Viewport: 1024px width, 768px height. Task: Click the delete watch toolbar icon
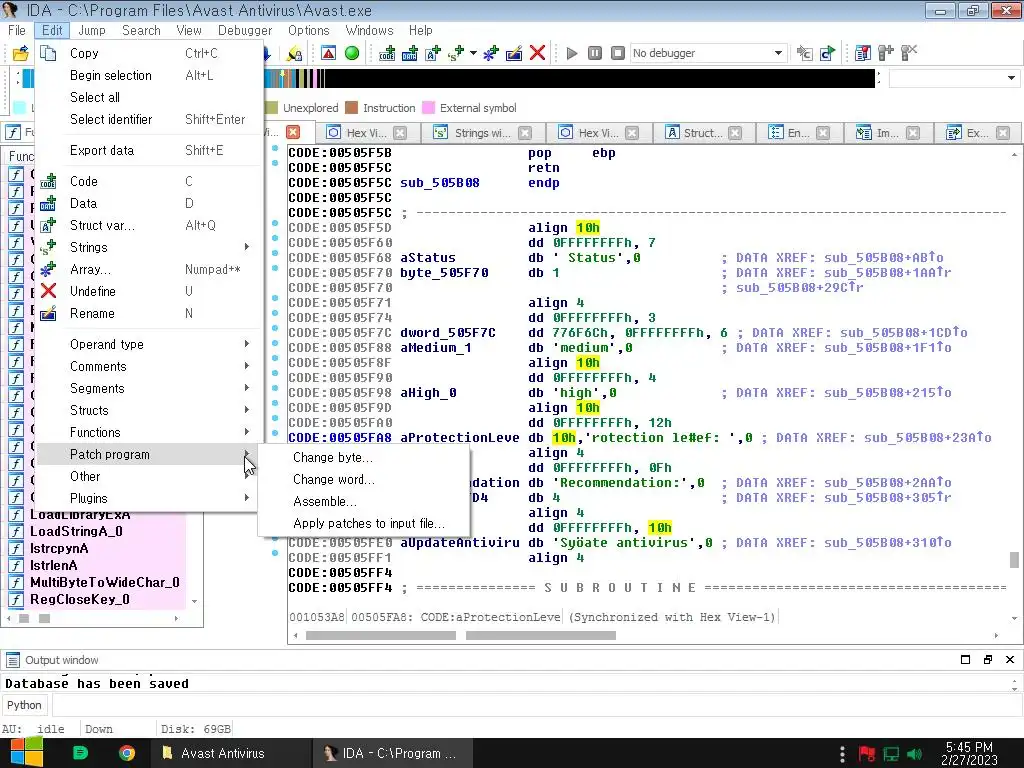click(x=908, y=53)
